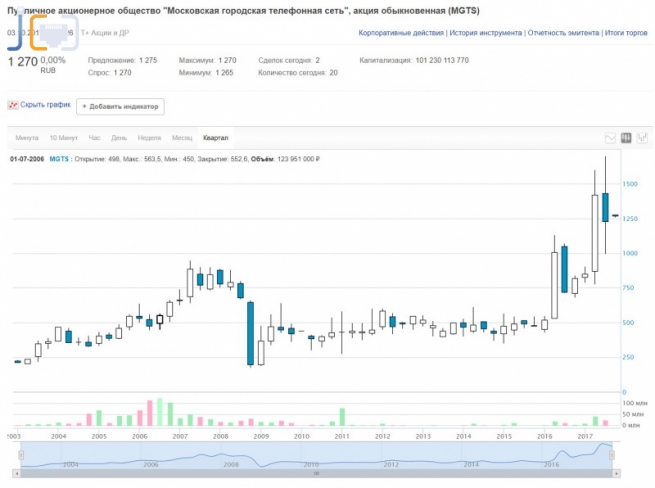The width and height of the screenshot is (655, 488).
Task: Select the 10 Минут timeframe tab
Action: point(62,138)
